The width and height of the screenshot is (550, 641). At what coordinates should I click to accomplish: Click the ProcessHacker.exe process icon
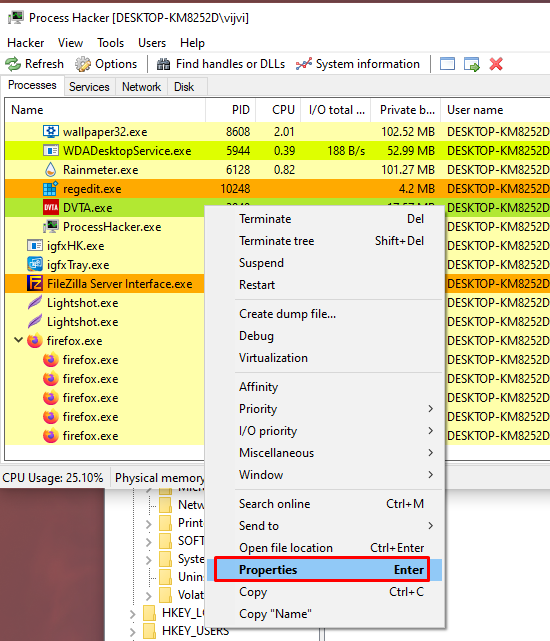tap(51, 226)
